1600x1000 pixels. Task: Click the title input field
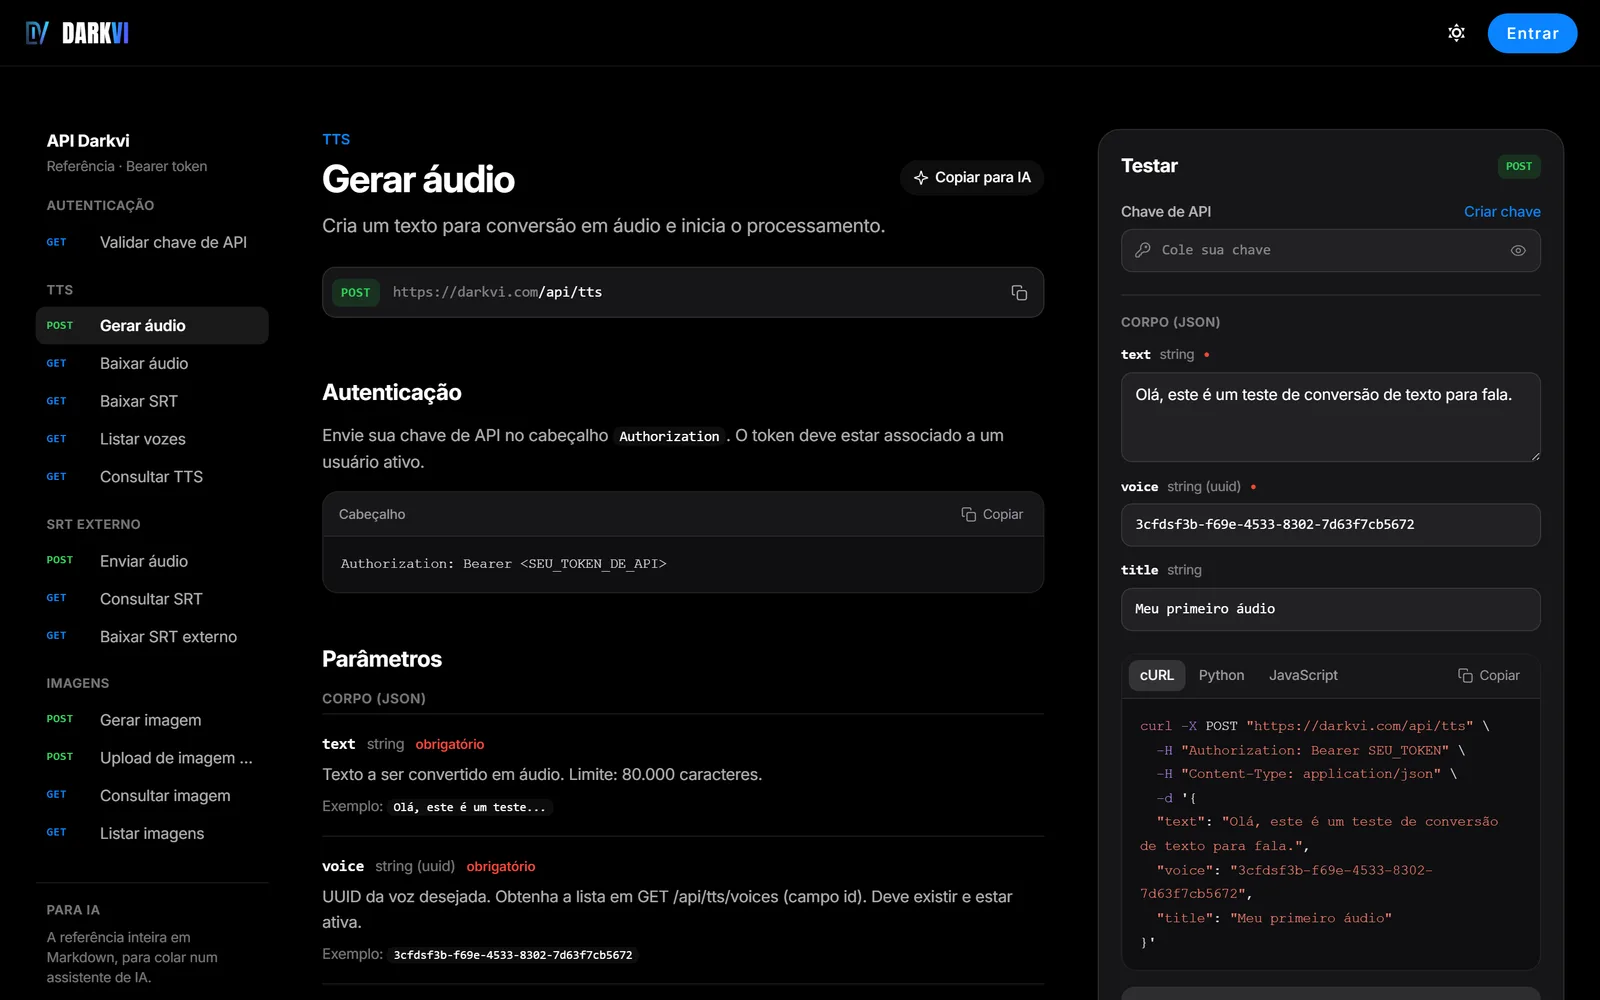(1330, 609)
